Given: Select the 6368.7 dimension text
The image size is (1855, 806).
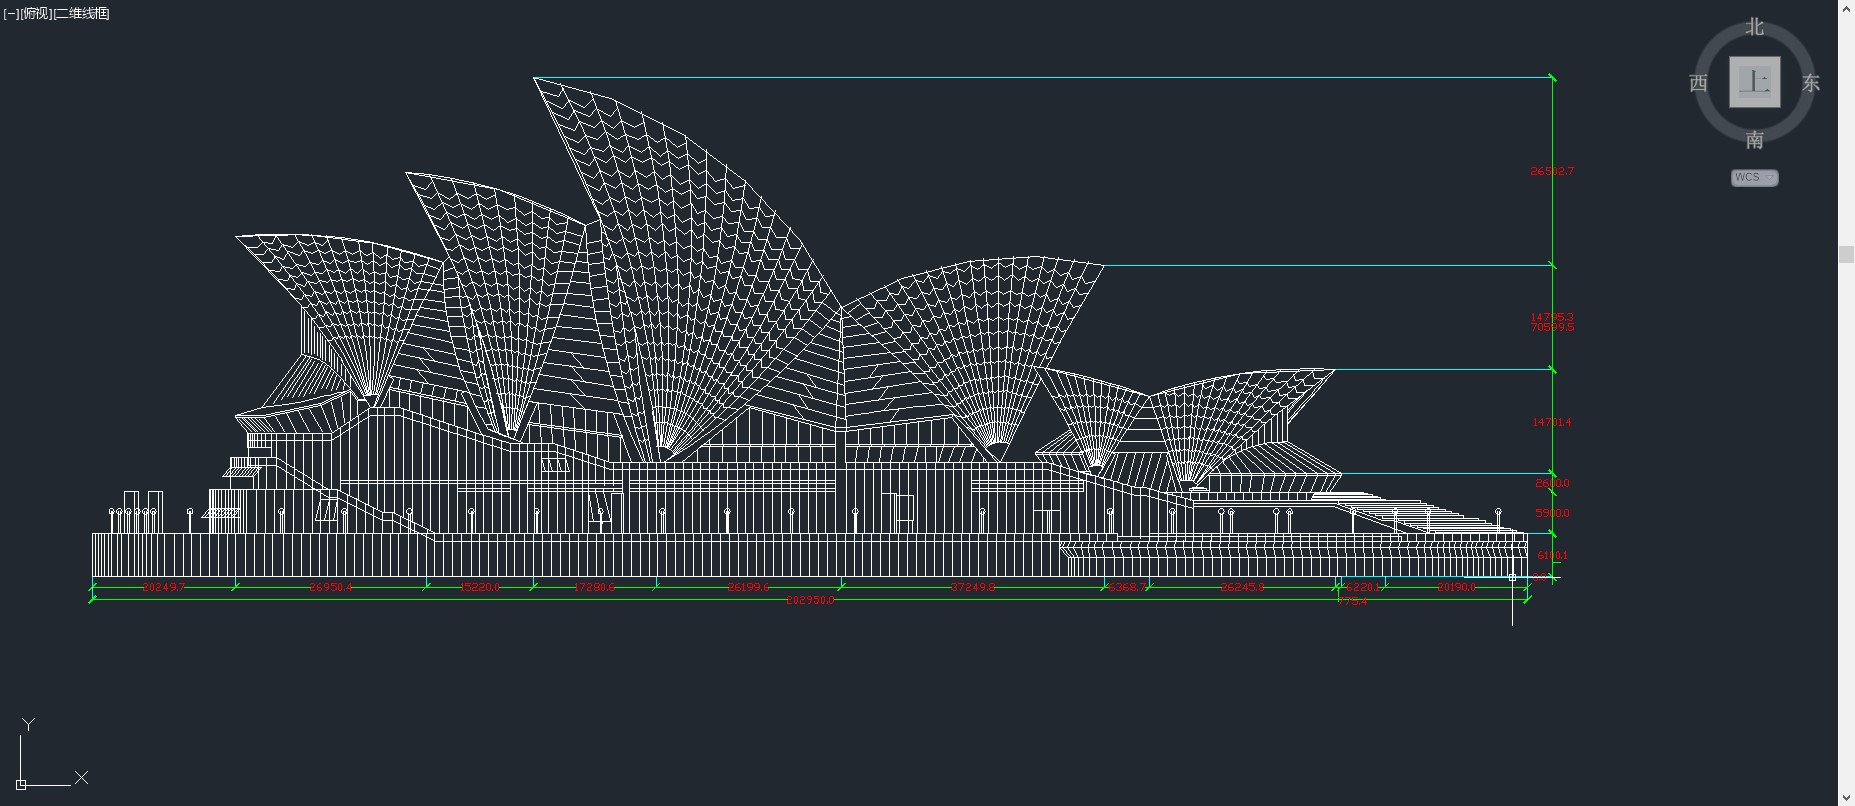Looking at the screenshot, I should (x=1127, y=587).
